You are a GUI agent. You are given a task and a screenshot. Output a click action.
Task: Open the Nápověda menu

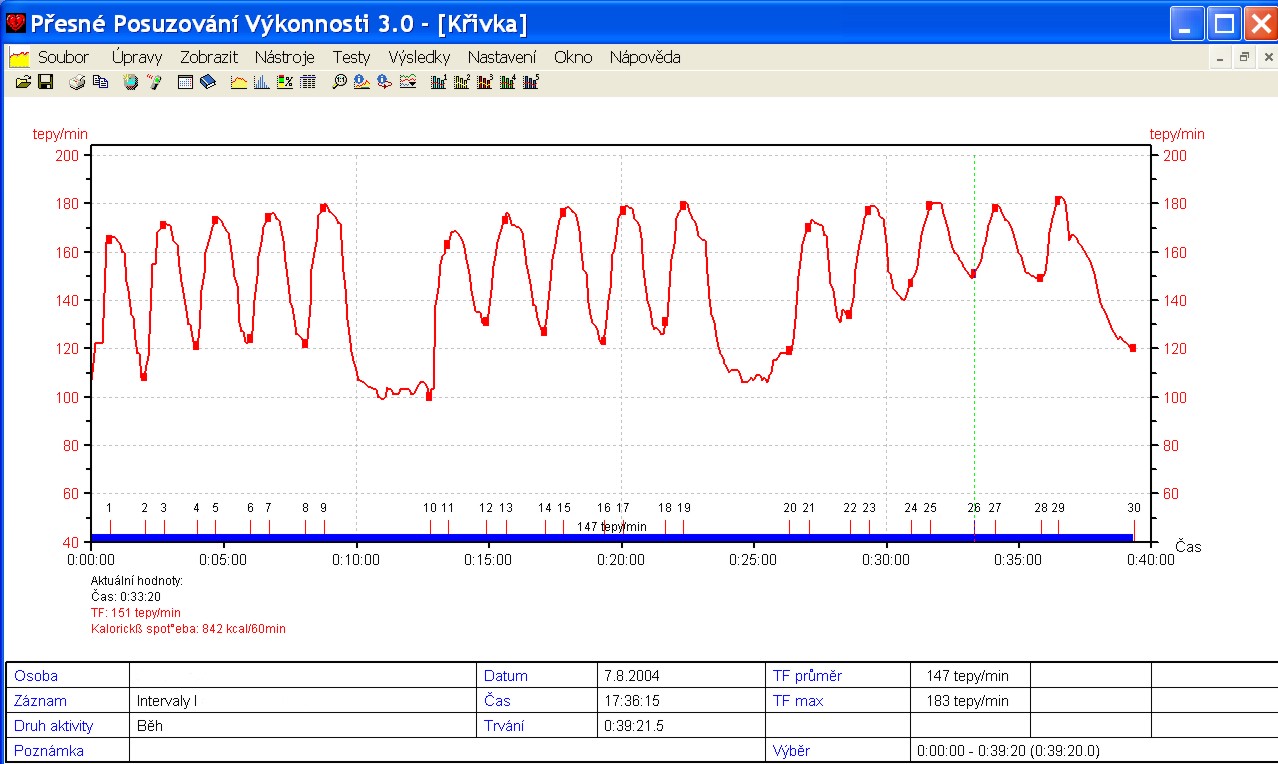[x=645, y=58]
